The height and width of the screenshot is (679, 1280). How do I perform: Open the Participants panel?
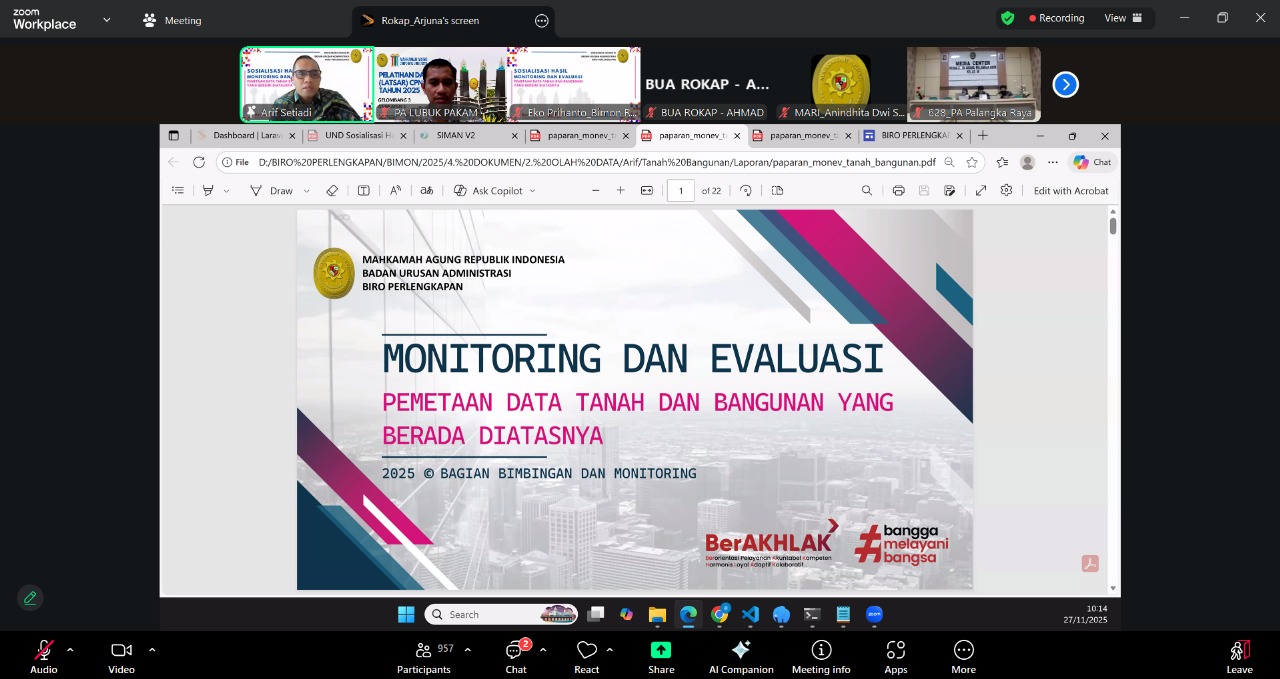(425, 656)
